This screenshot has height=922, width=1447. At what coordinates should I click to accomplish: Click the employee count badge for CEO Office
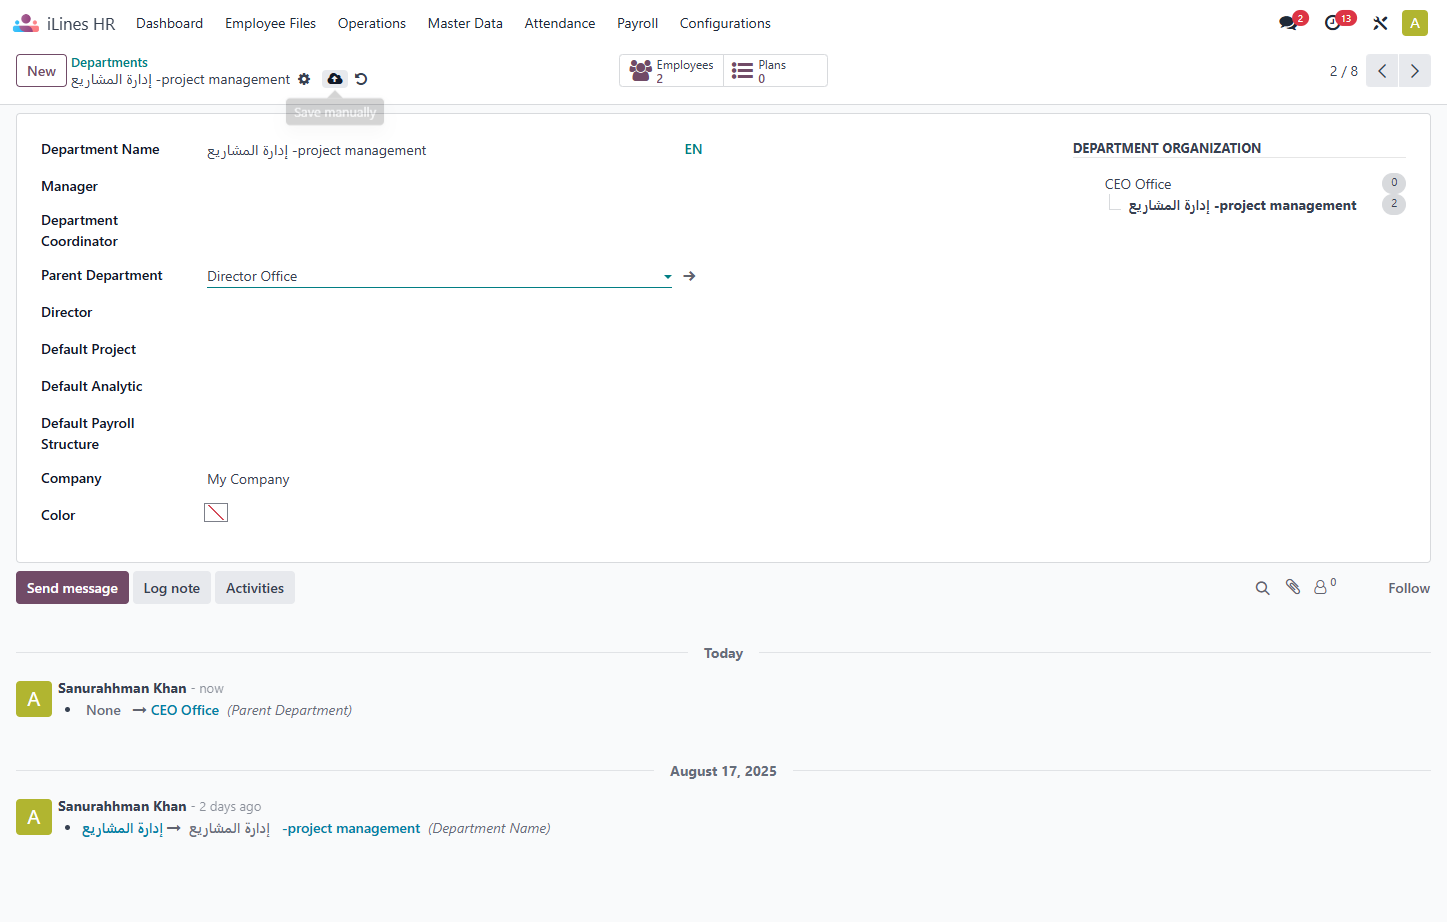pos(1394,183)
